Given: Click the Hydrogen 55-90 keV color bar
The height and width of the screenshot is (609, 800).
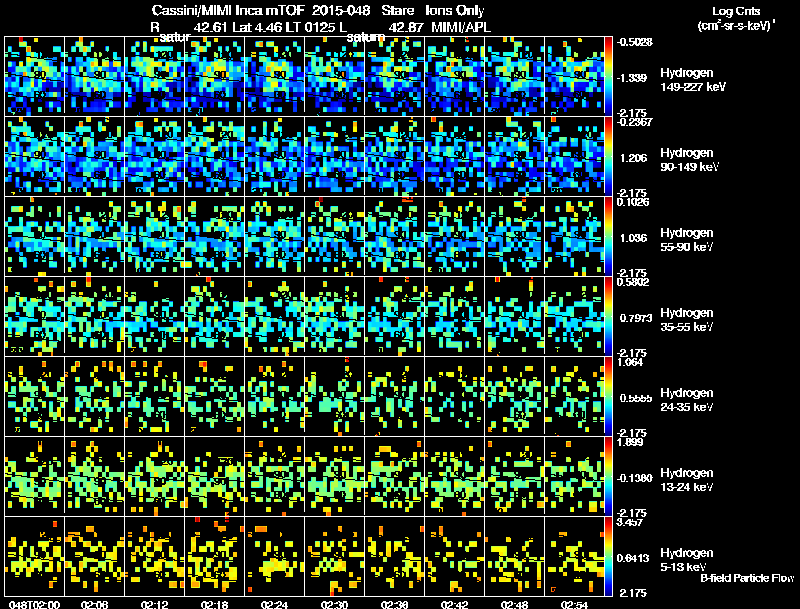Looking at the screenshot, I should pos(608,236).
